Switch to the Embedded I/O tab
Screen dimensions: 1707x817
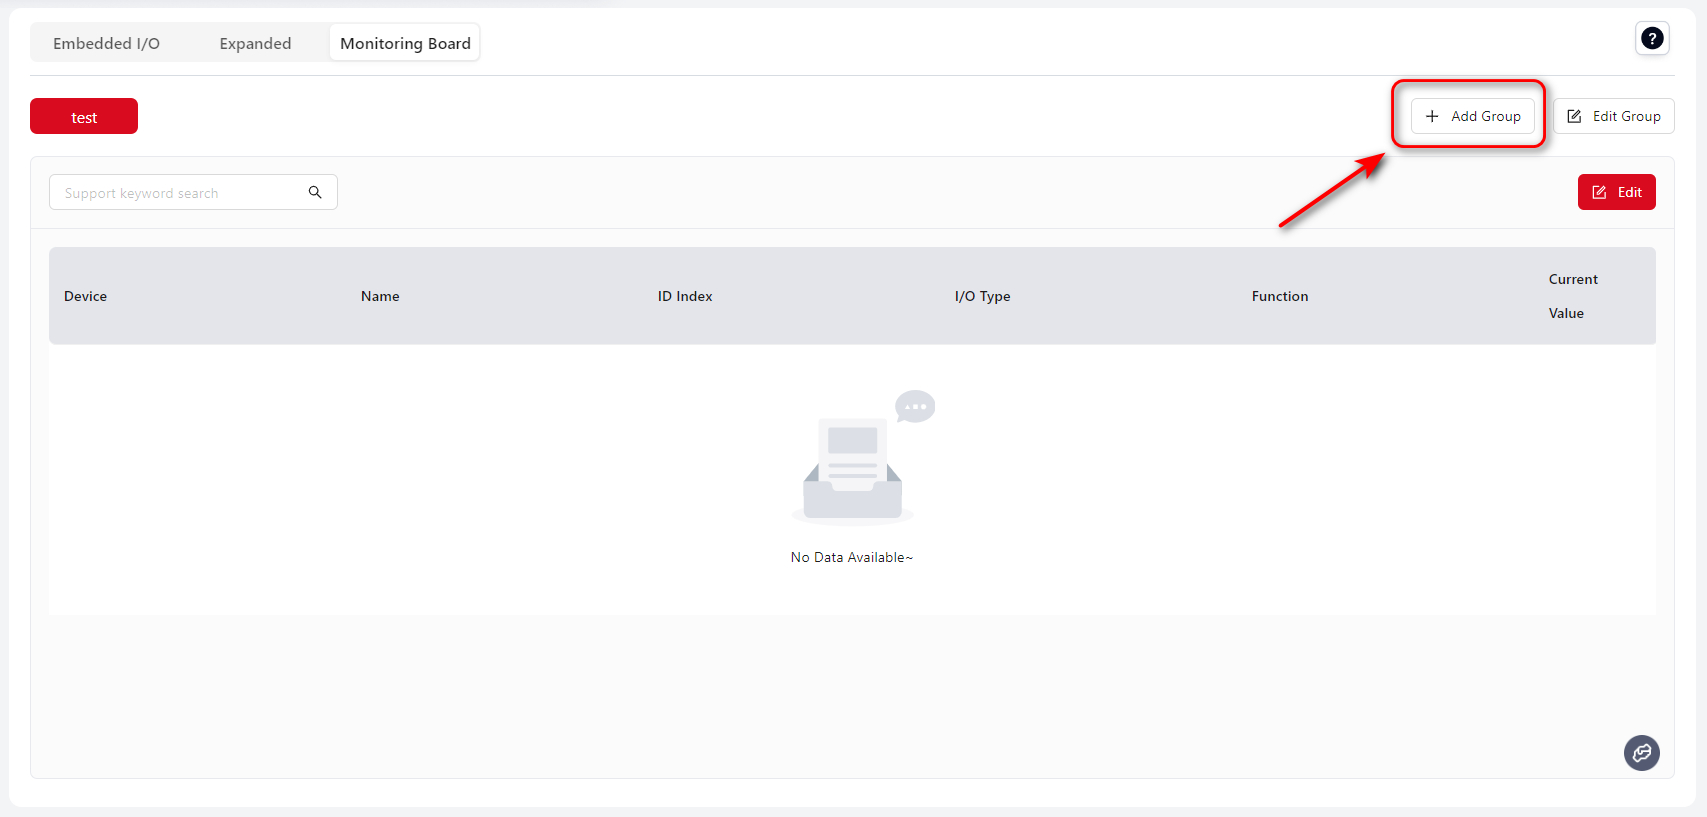[106, 44]
